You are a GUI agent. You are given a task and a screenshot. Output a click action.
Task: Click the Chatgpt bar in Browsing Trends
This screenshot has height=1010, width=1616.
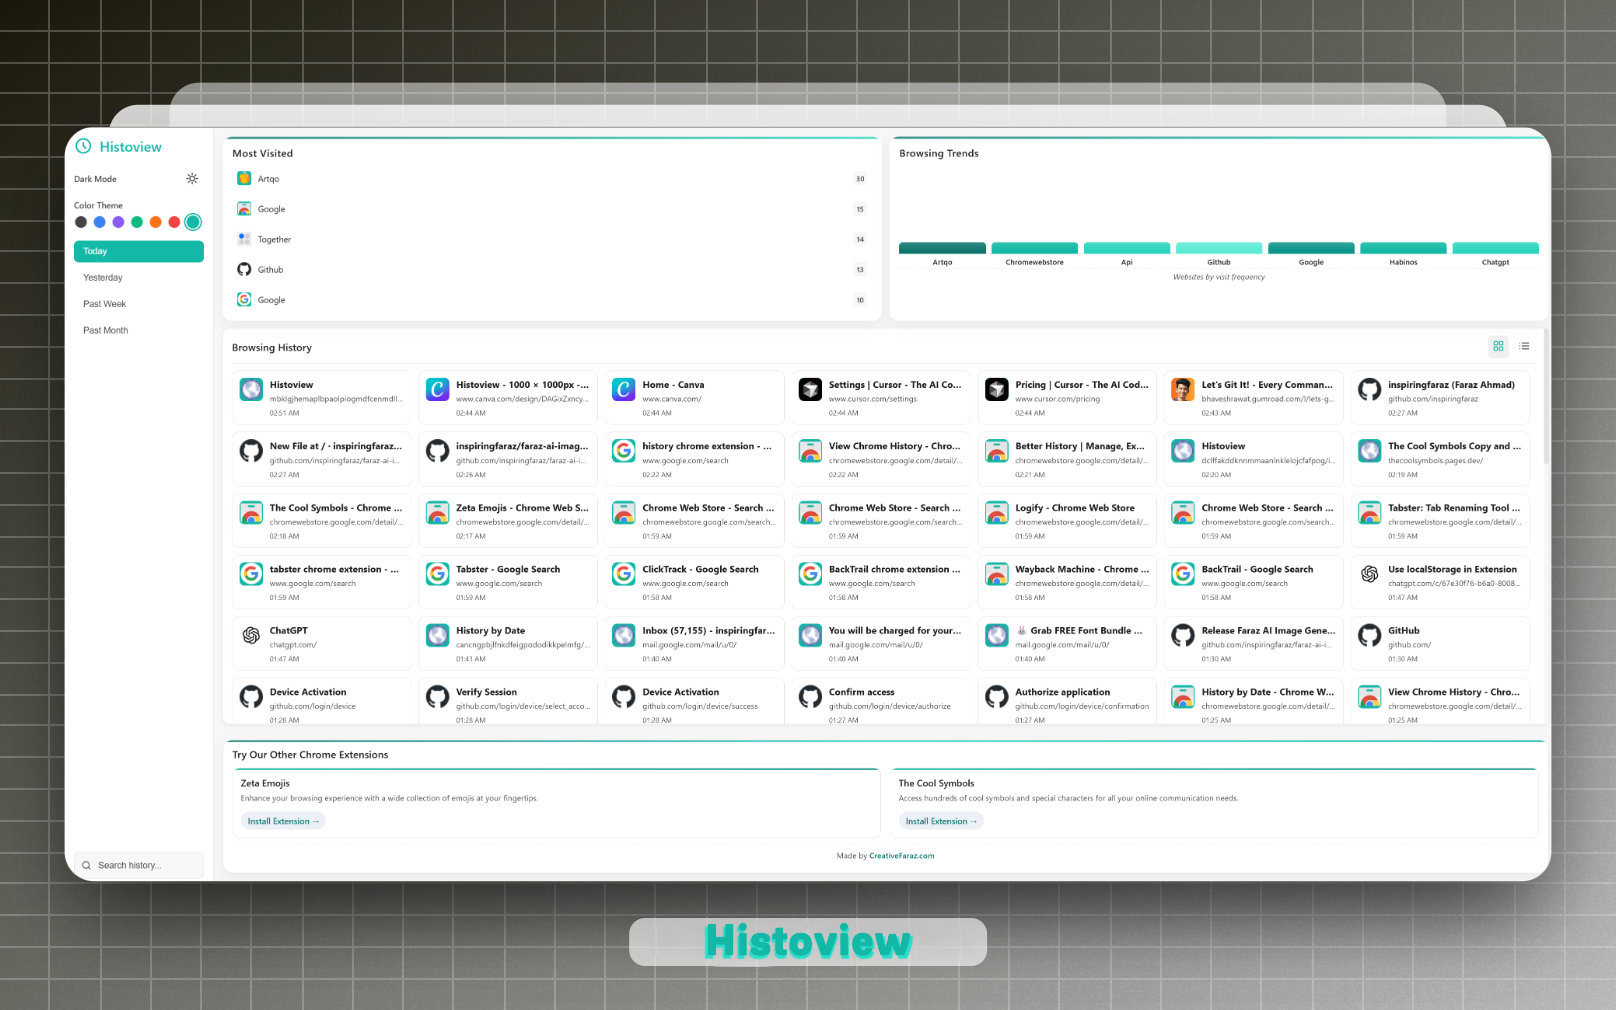[x=1495, y=248]
